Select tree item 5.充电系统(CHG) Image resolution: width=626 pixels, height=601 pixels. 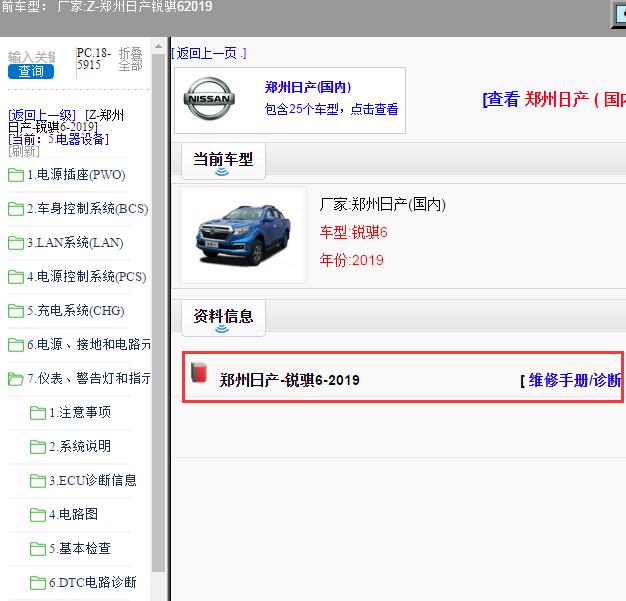point(76,310)
